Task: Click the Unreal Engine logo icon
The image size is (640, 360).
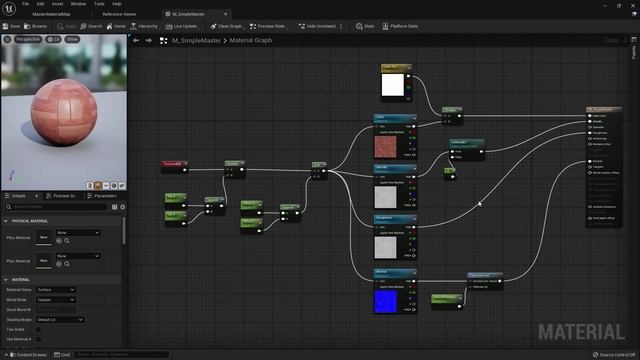Action: (x=9, y=8)
